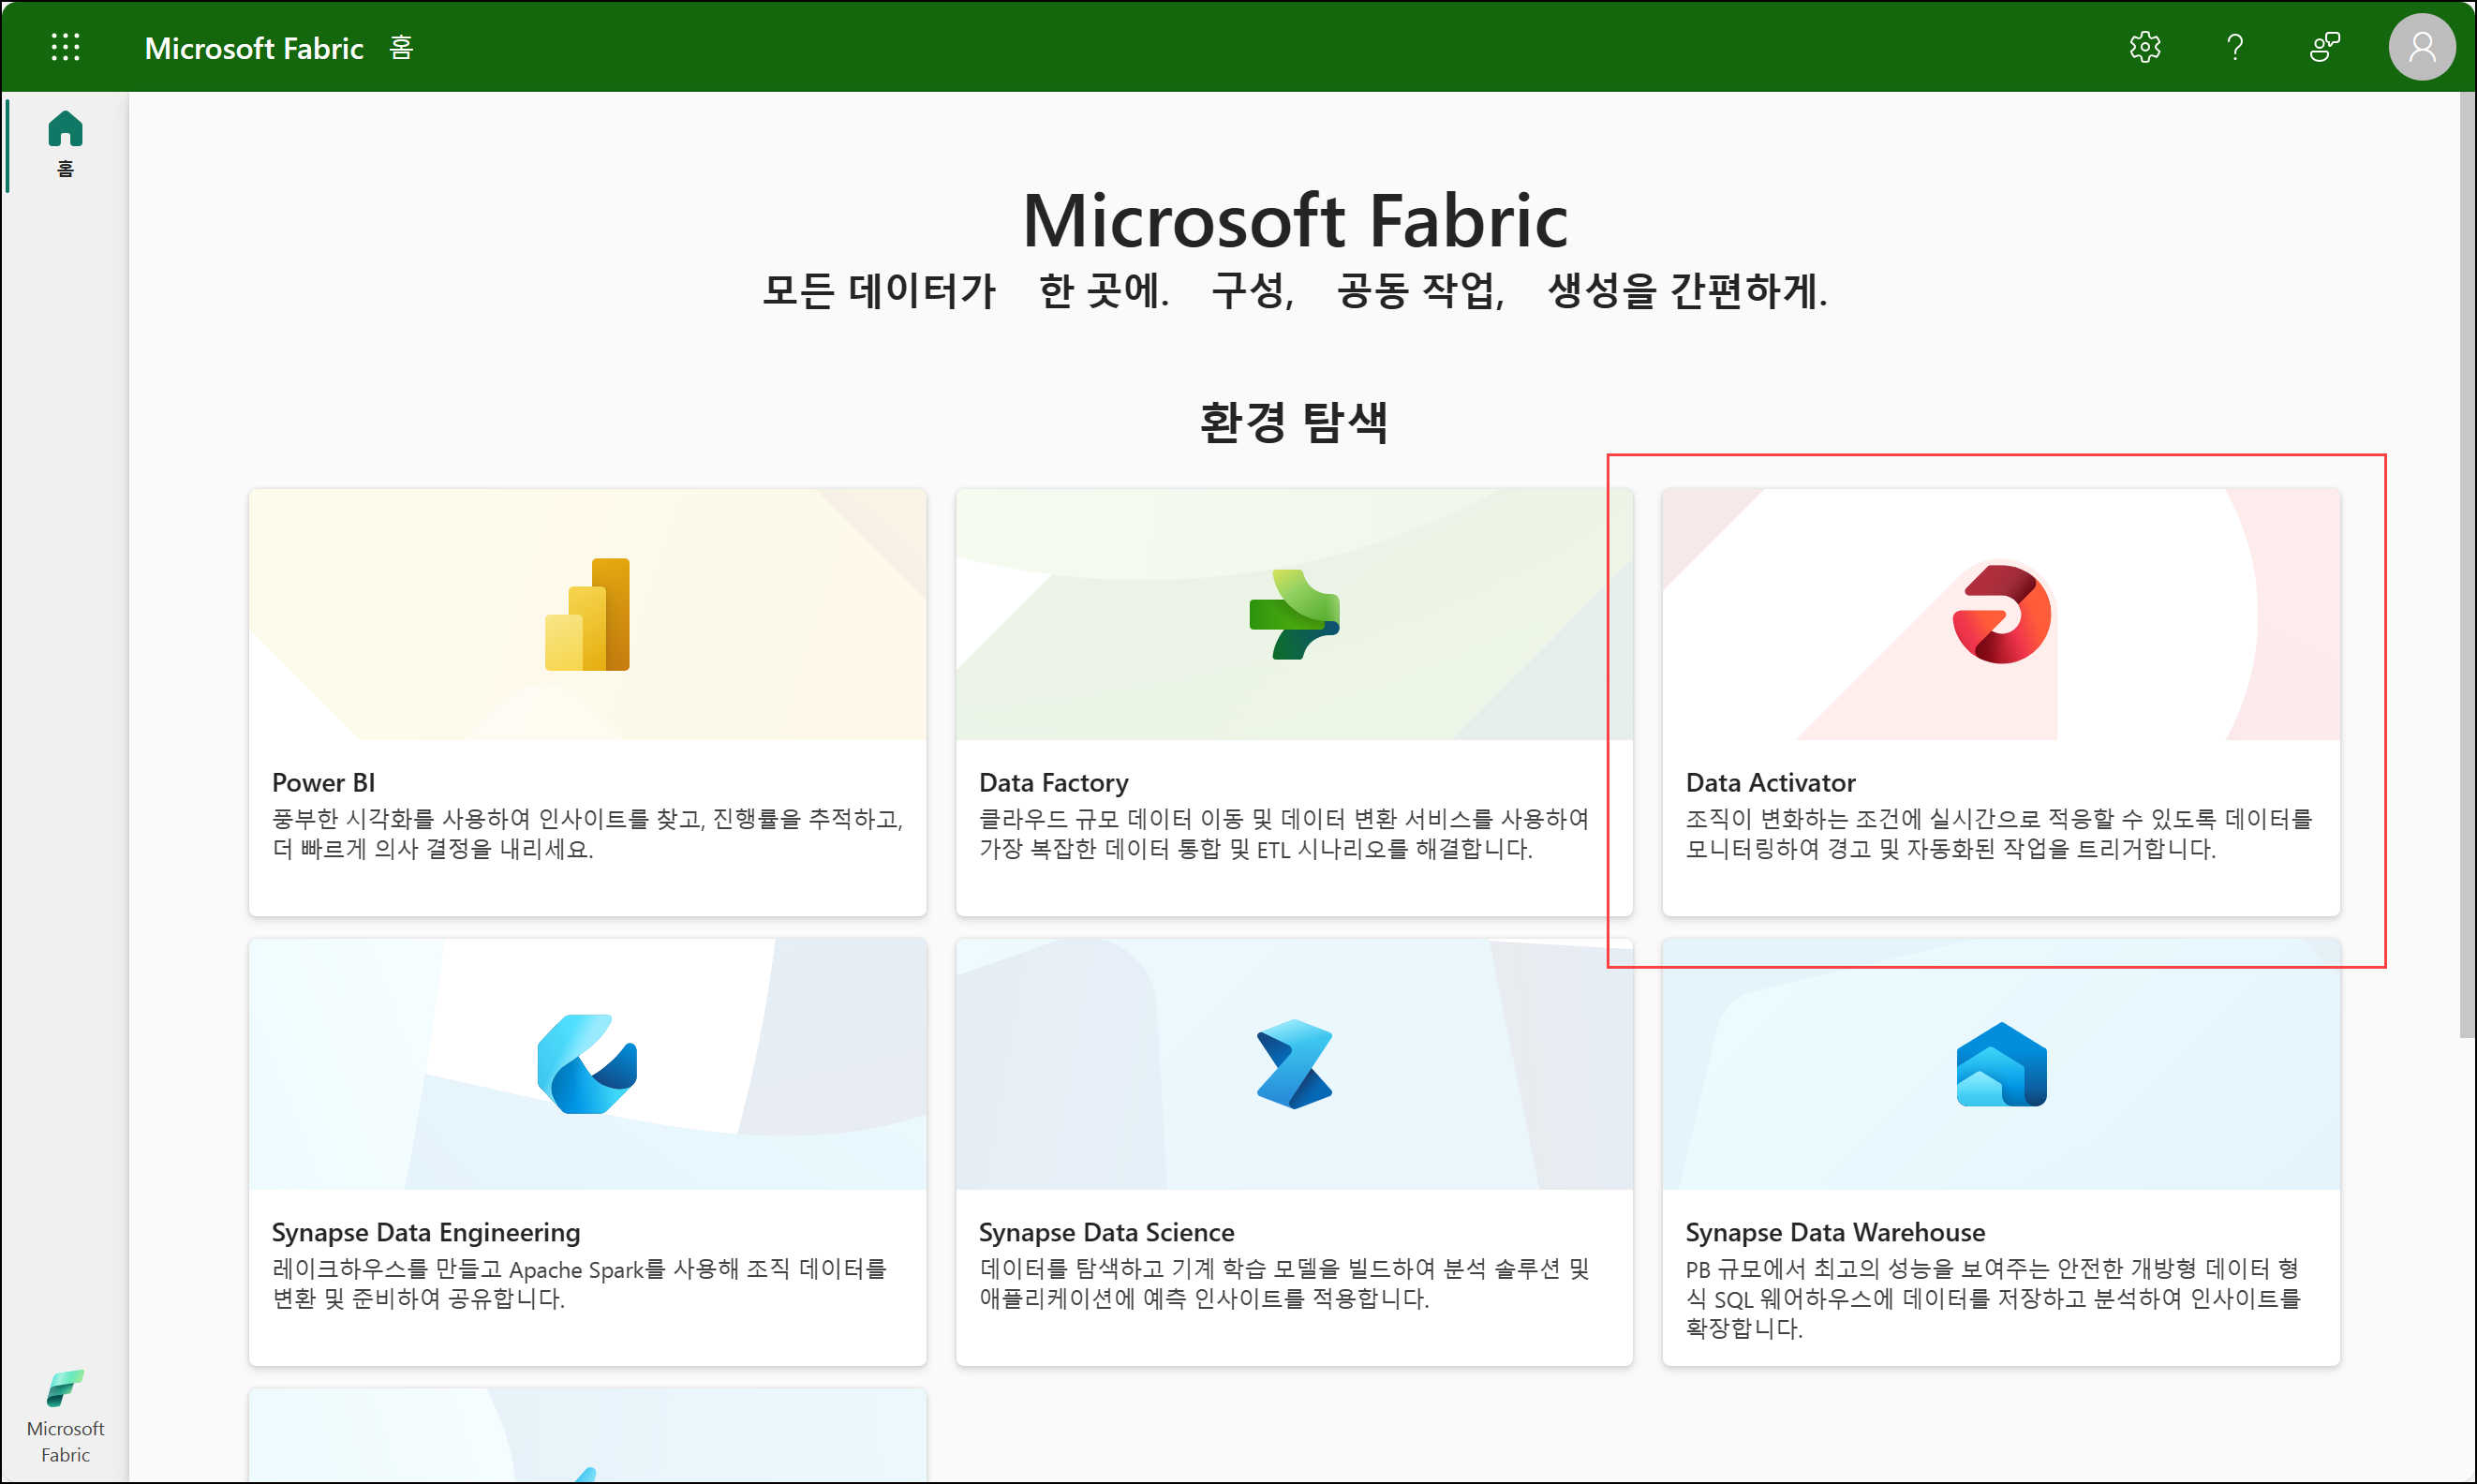2477x1484 pixels.
Task: Click the Data Activator logo icon
Action: pyautogui.click(x=2001, y=614)
